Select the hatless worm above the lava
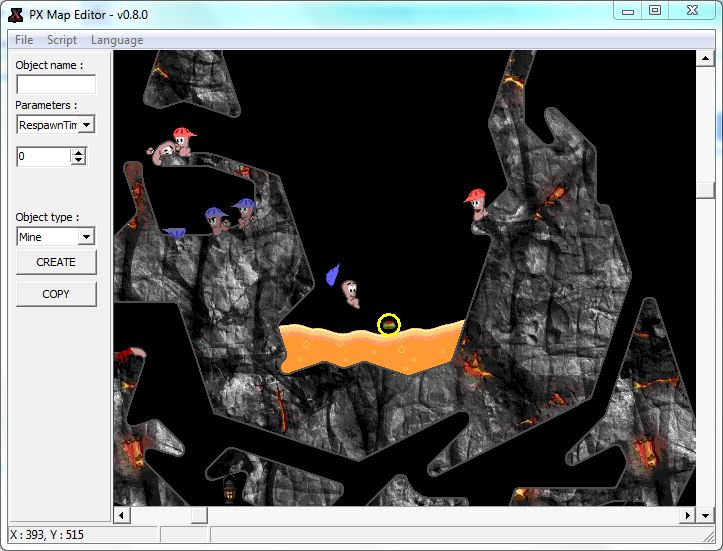This screenshot has width=723, height=551. [x=351, y=293]
